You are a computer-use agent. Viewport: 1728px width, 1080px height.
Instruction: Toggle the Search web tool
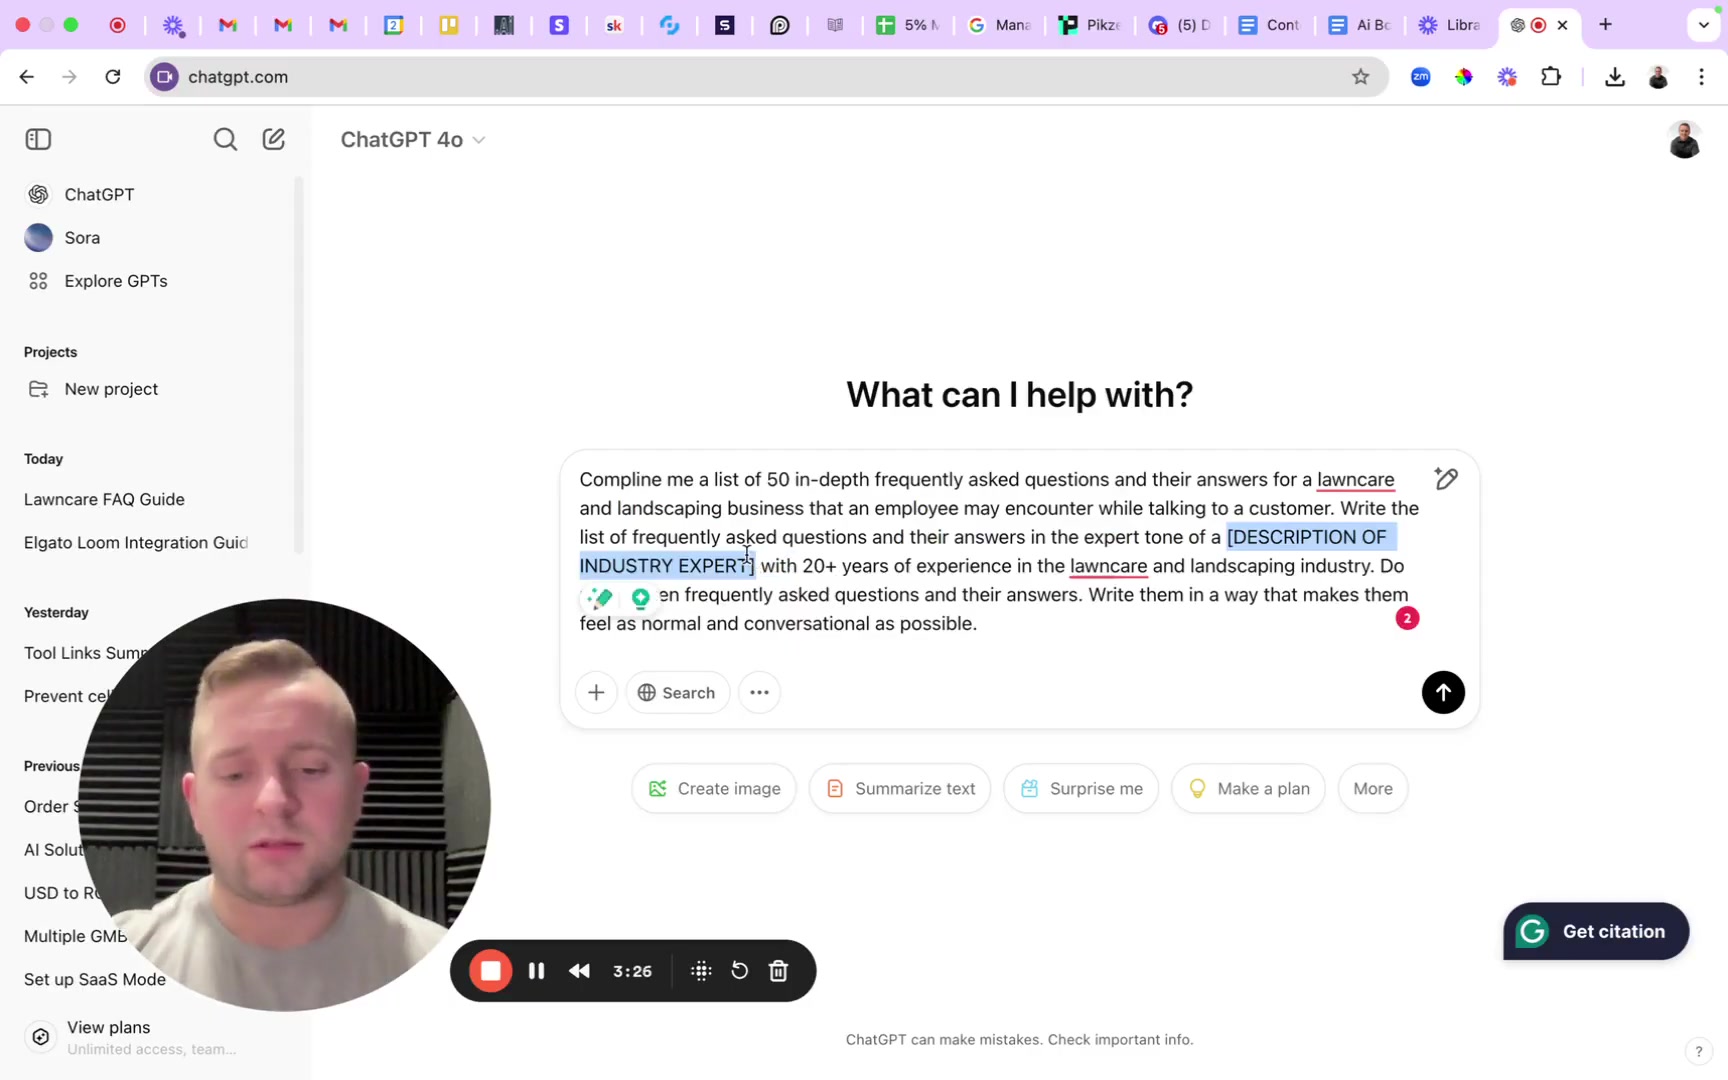tap(677, 692)
